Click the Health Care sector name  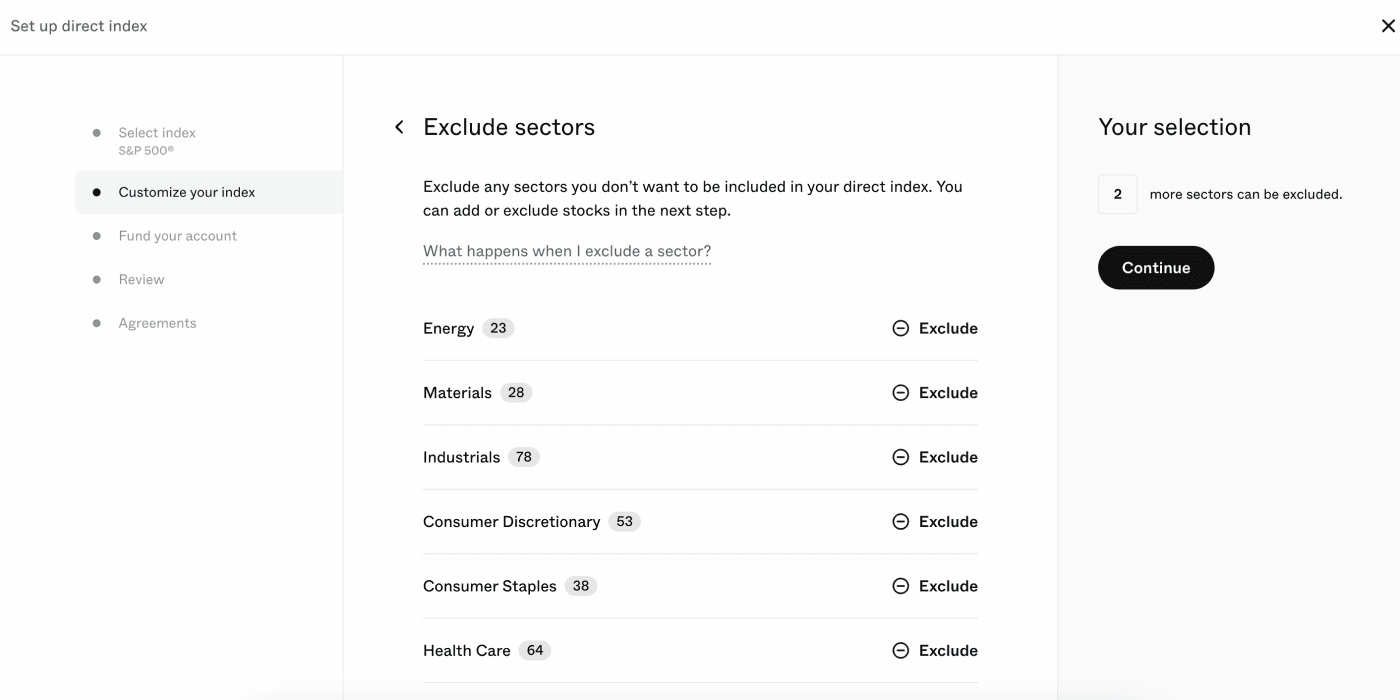467,651
